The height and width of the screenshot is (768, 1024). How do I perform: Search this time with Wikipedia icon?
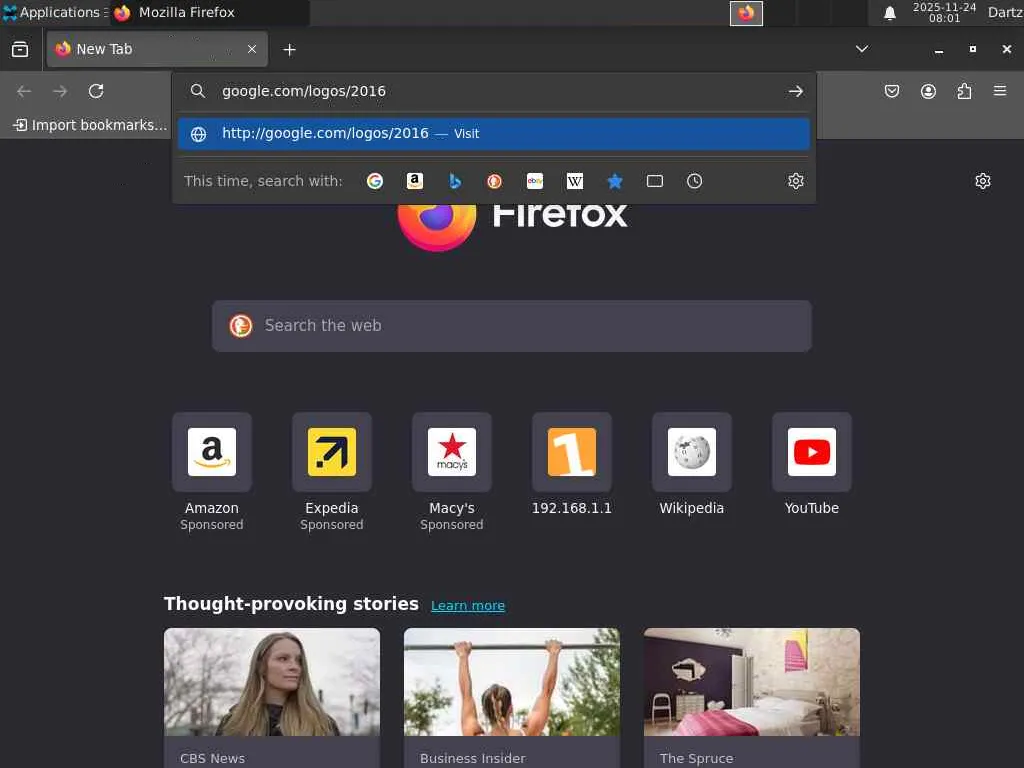(575, 181)
